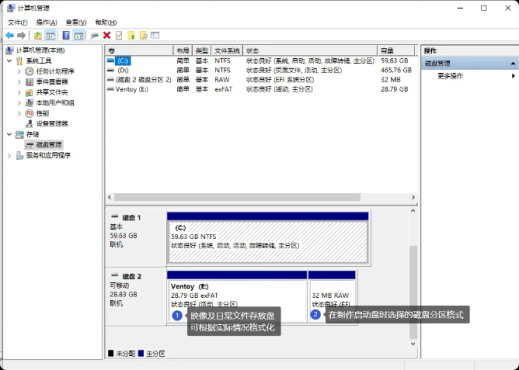Select the 磁盘 2 removable disk label box

tap(136, 296)
